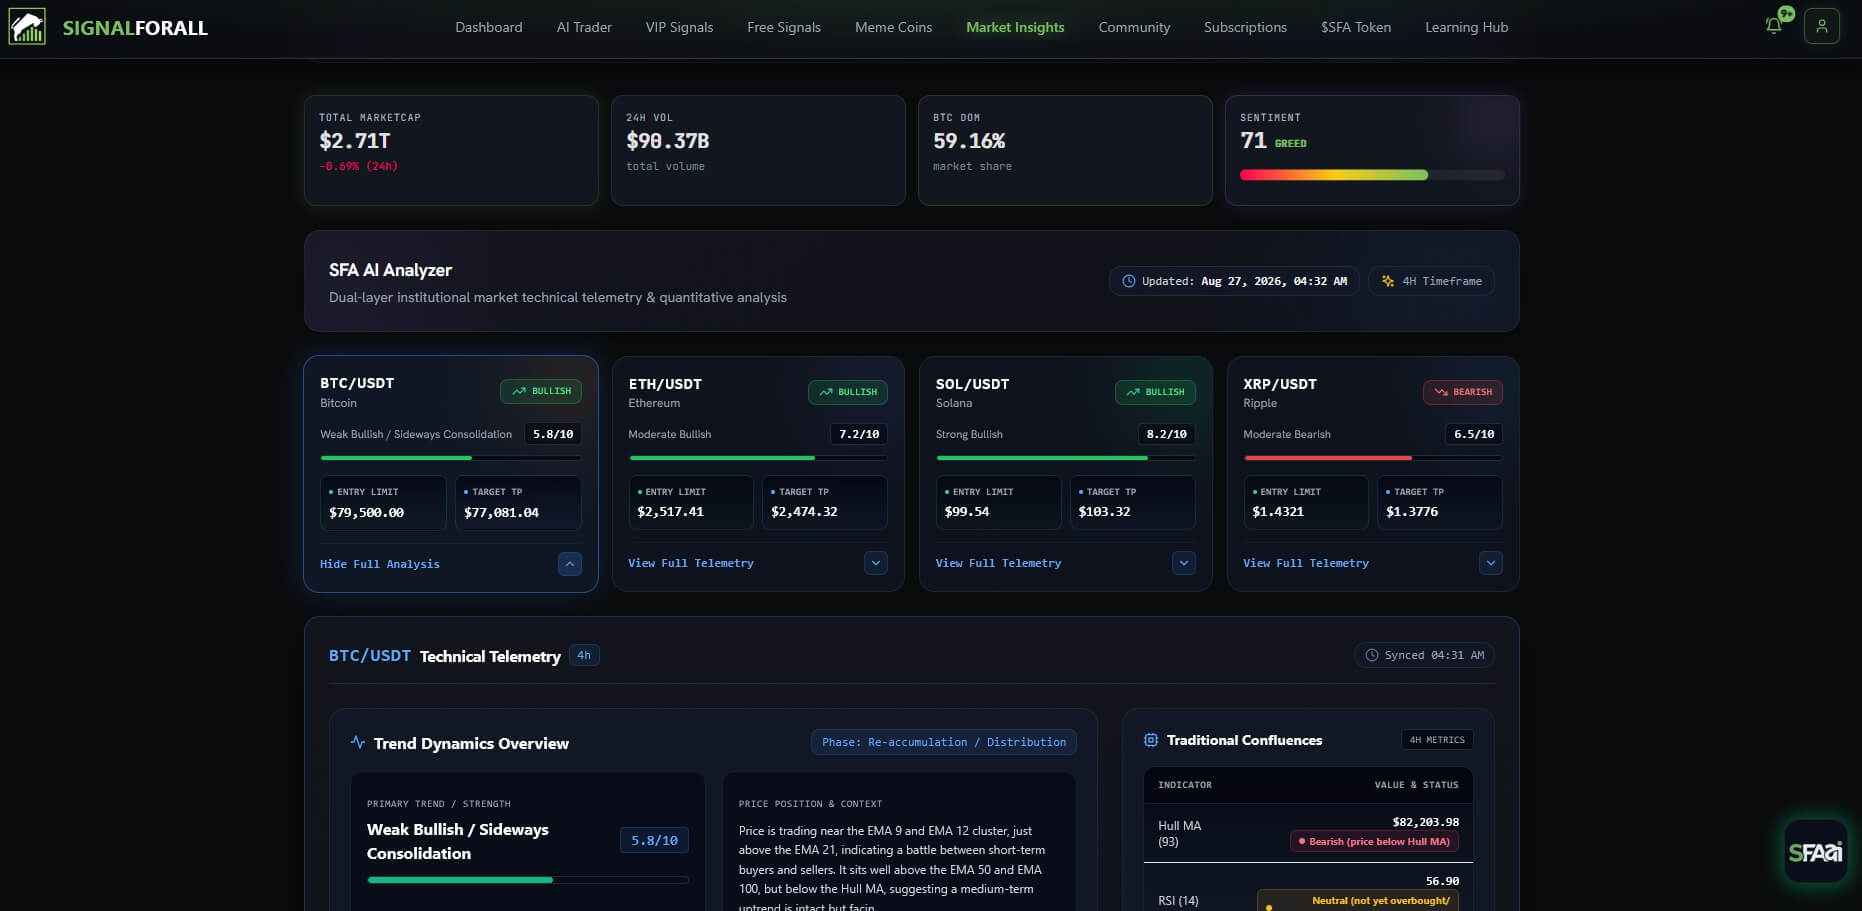
Task: Navigate to Meme Coins
Action: (894, 27)
